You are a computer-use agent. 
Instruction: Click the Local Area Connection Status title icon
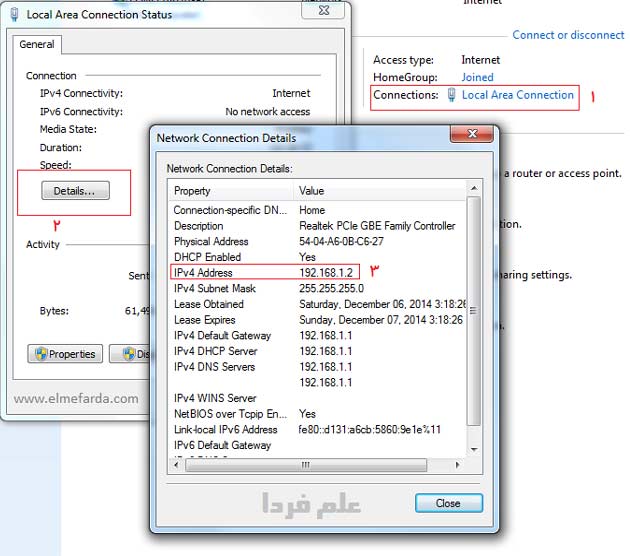coord(13,13)
